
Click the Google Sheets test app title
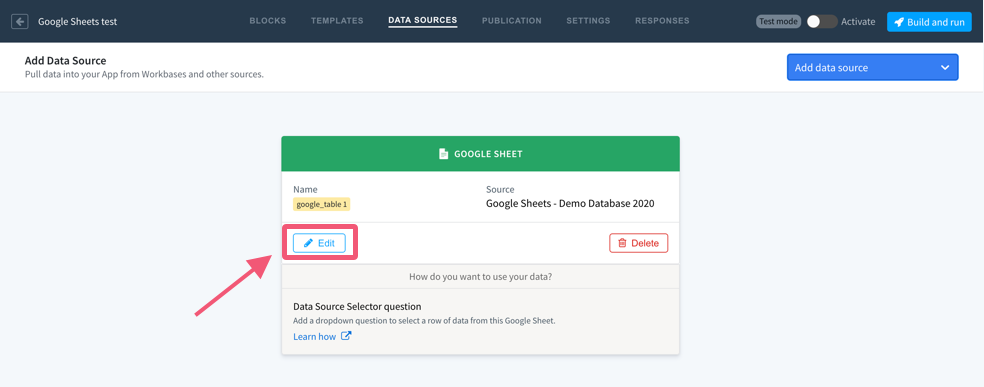coord(77,22)
